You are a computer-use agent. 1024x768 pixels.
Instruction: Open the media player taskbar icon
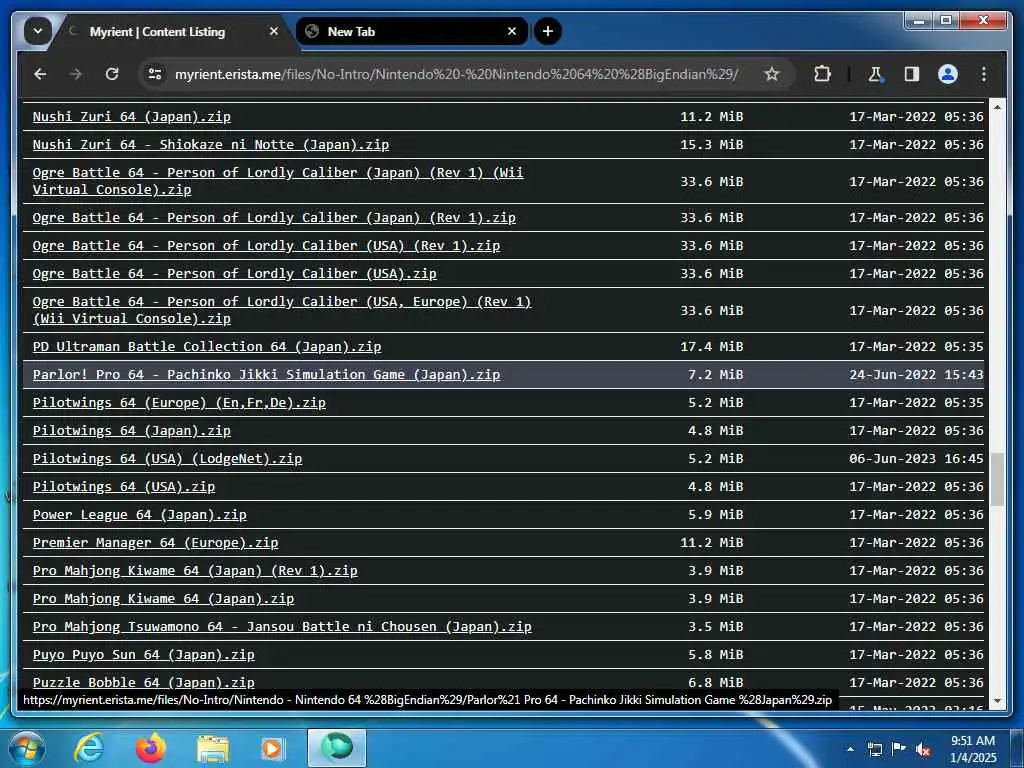click(x=272, y=749)
